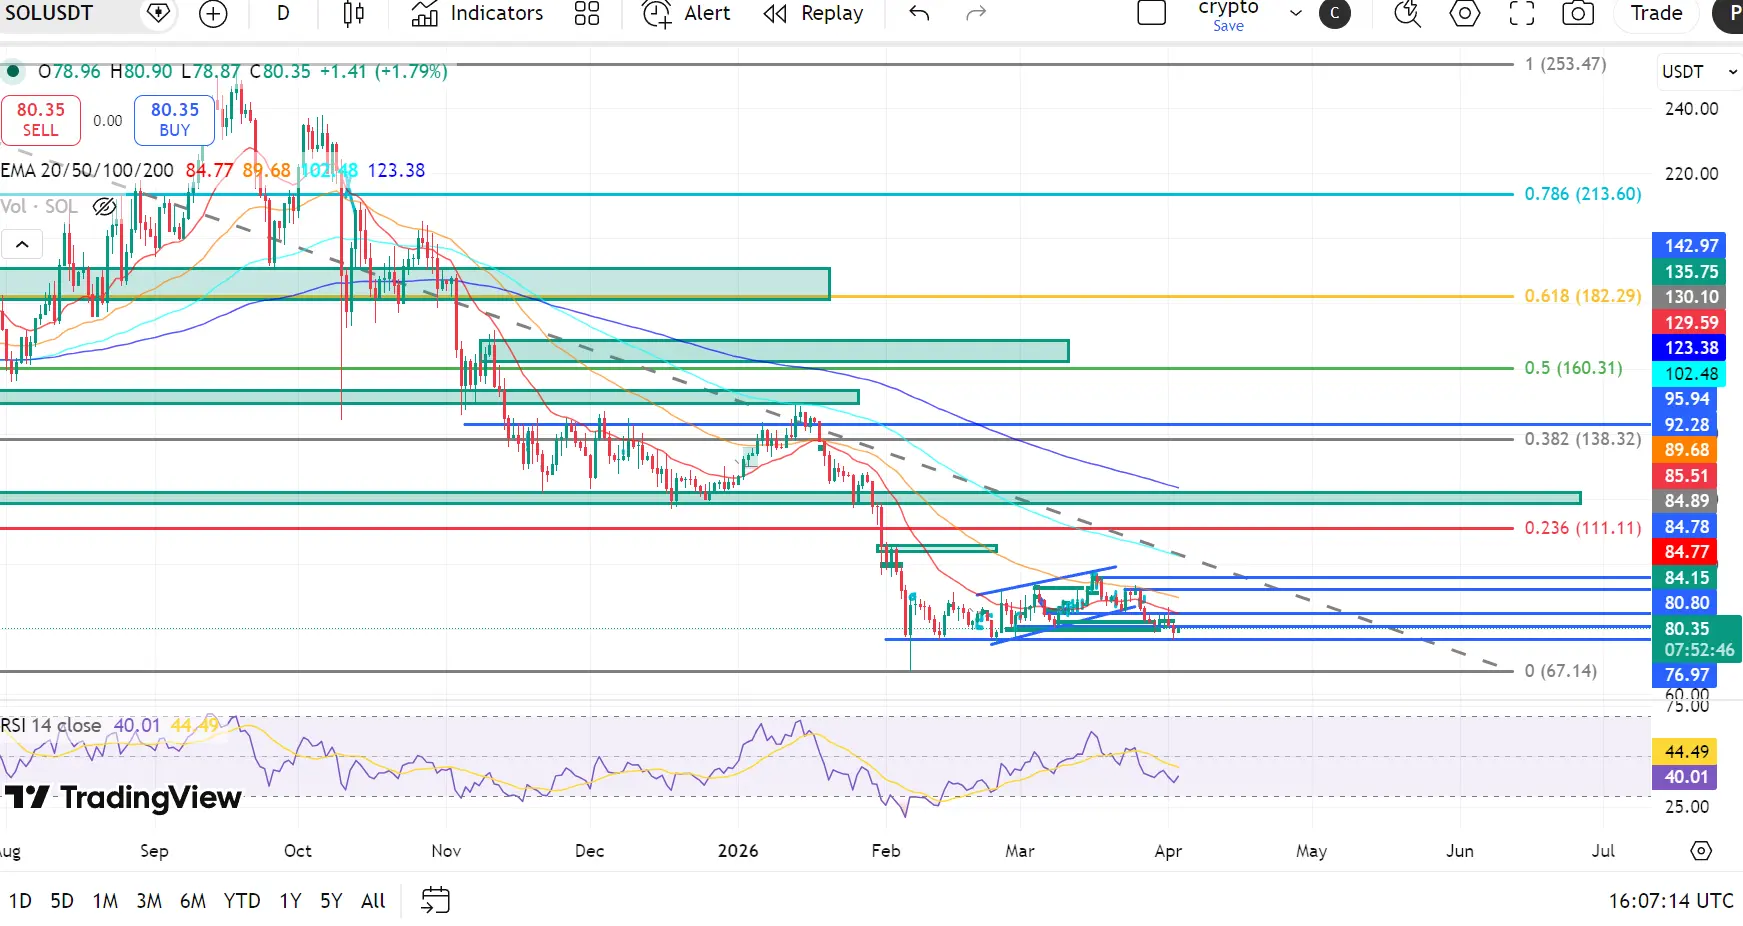
Task: Open the indicator templates grid icon
Action: [587, 14]
